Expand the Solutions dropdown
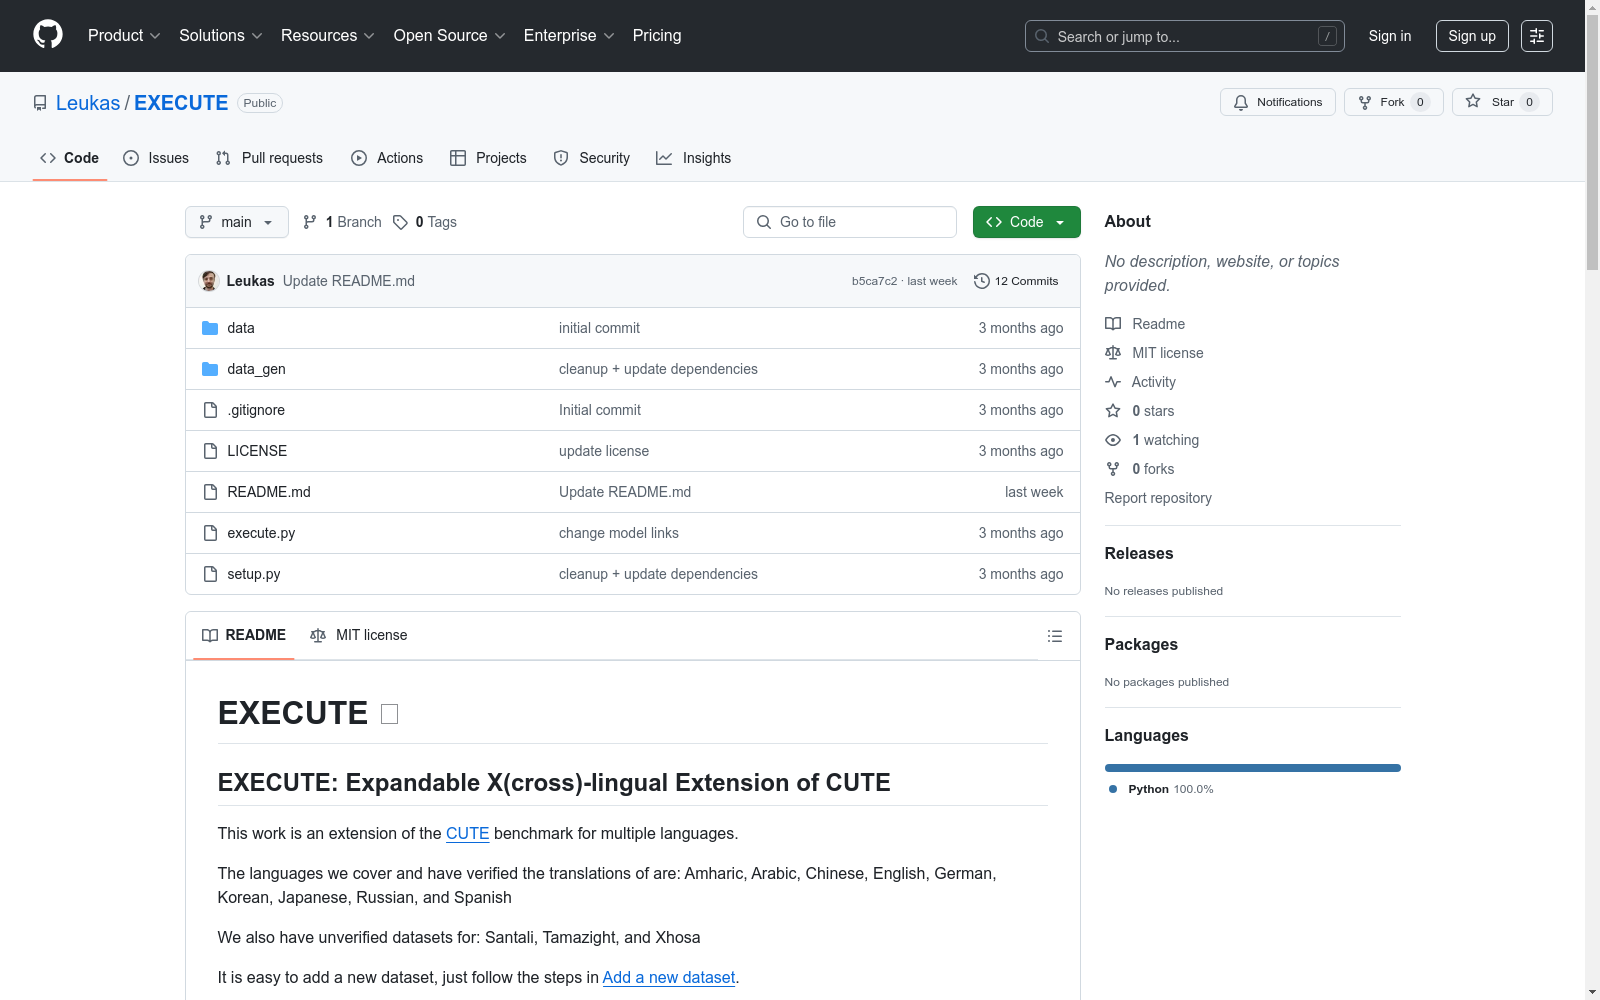Screen dimensions: 1600x1000 tap(221, 36)
